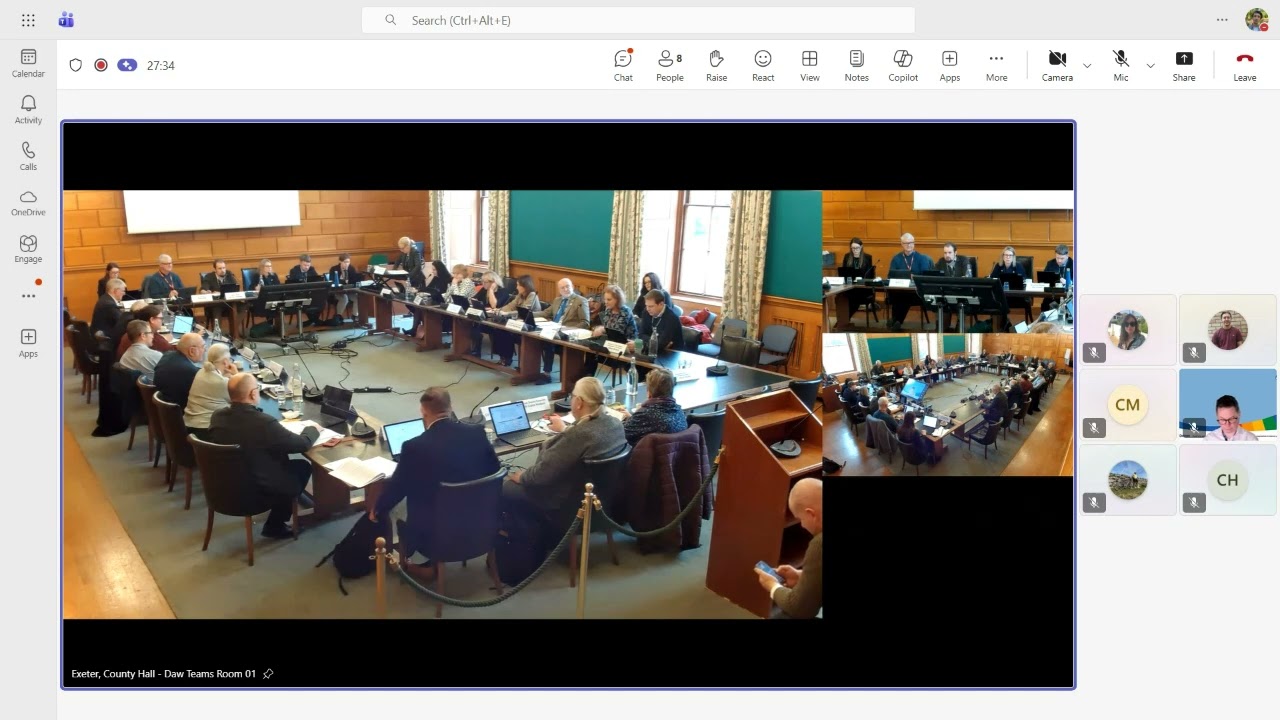Screen dimensions: 1280x720
Task: Unpin the Exeter County Hall video
Action: [x=268, y=674]
